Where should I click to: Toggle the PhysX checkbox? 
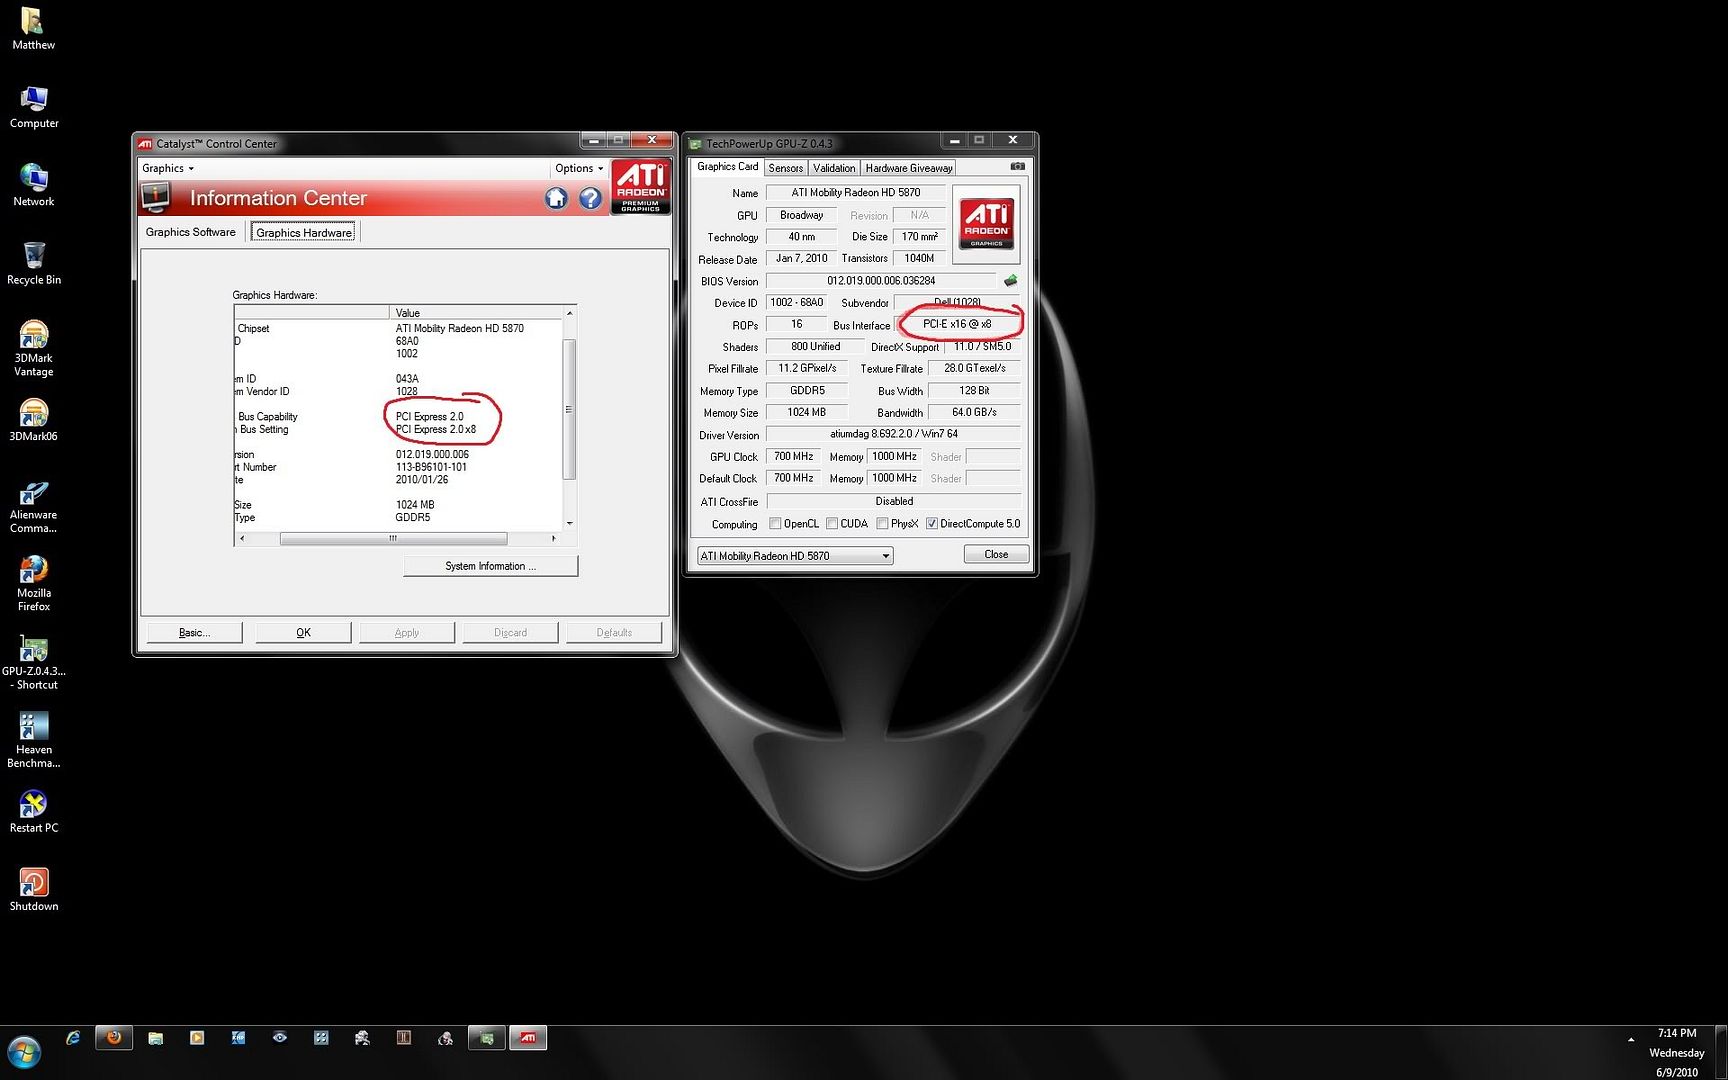[x=882, y=524]
